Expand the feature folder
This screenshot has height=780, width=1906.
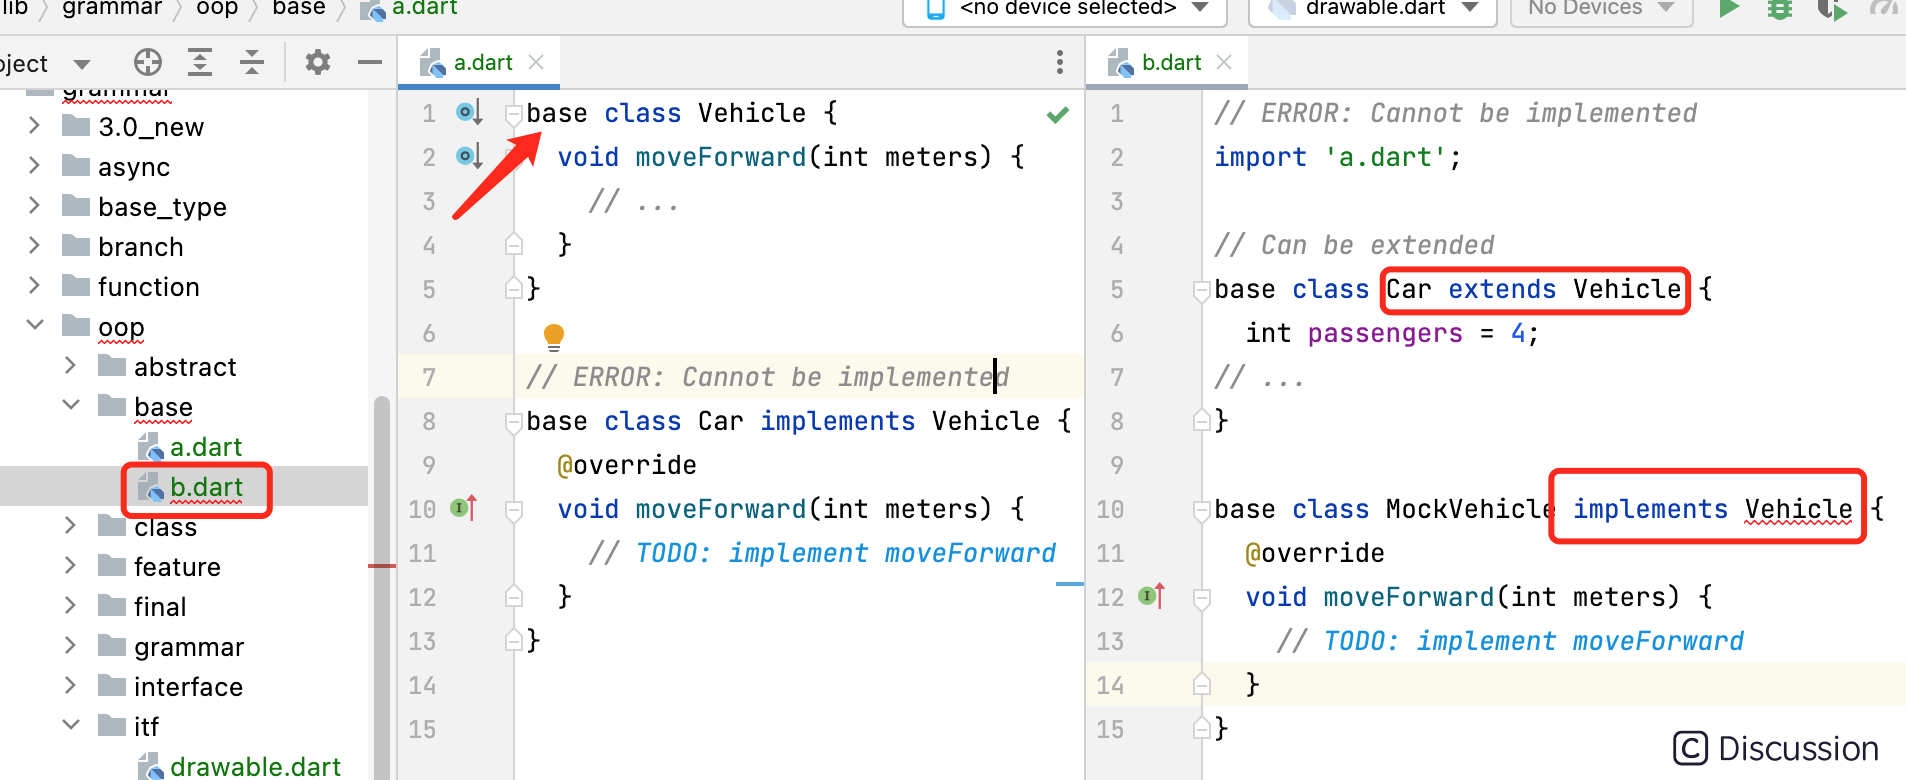[71, 566]
